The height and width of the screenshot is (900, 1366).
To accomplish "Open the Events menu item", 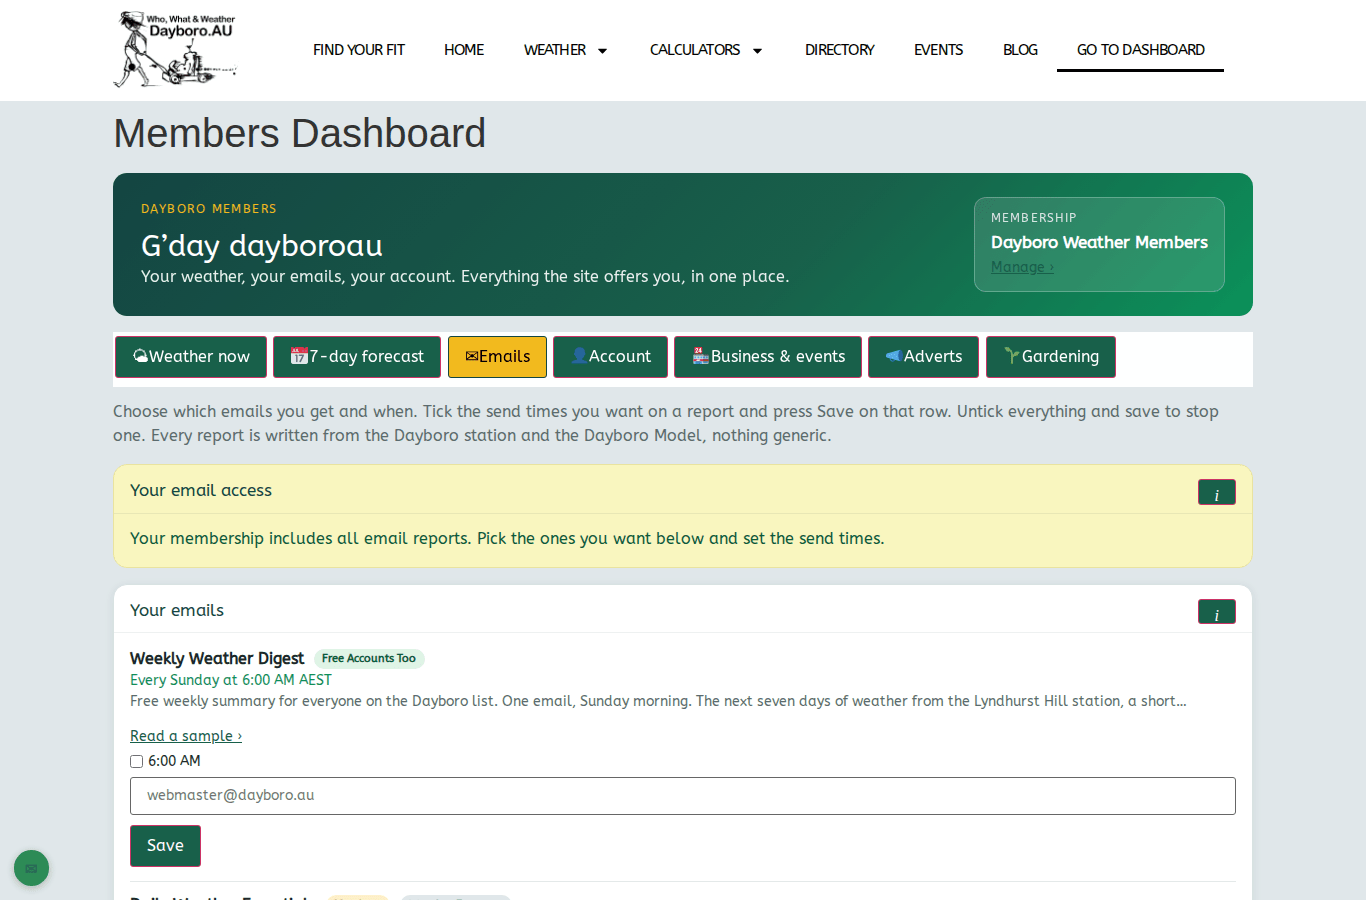I will tap(939, 50).
